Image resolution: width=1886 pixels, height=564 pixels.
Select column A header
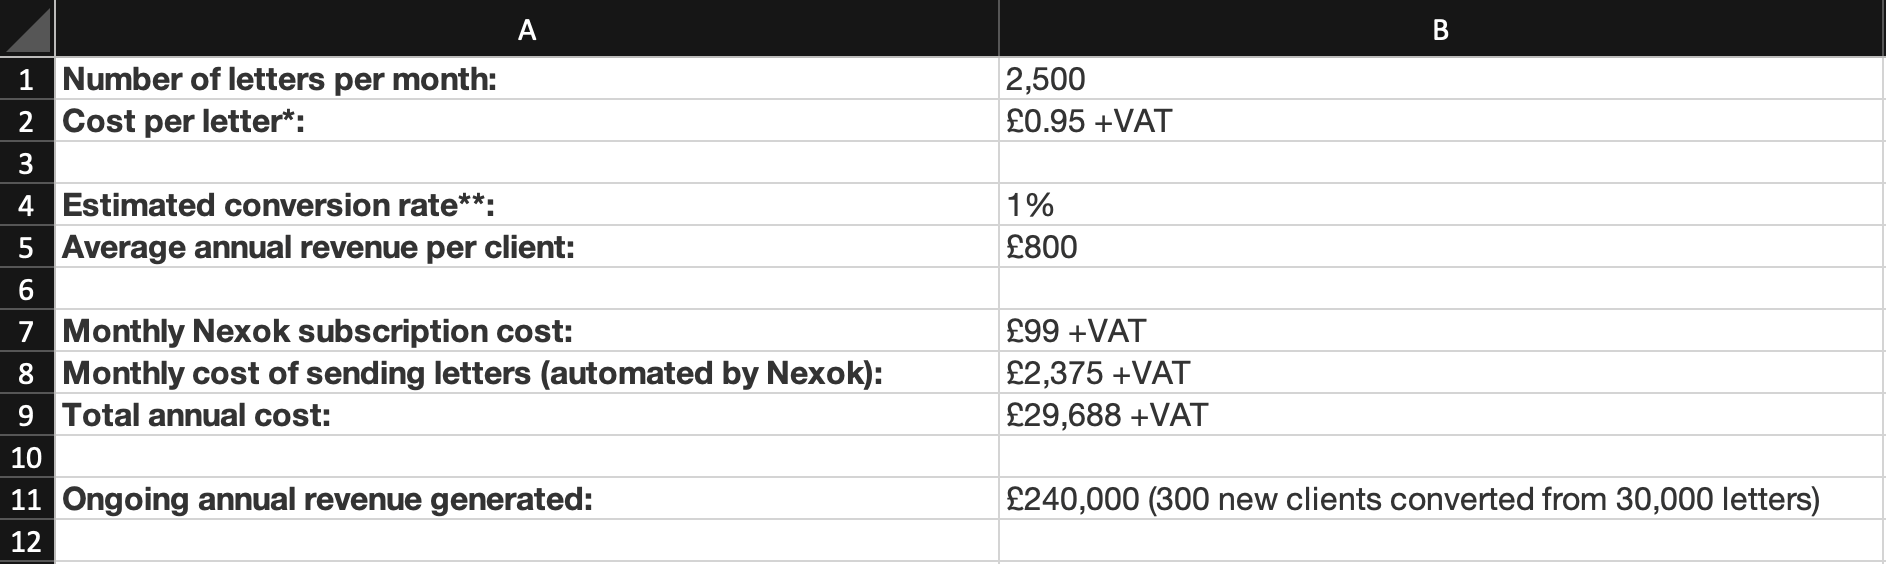click(527, 29)
